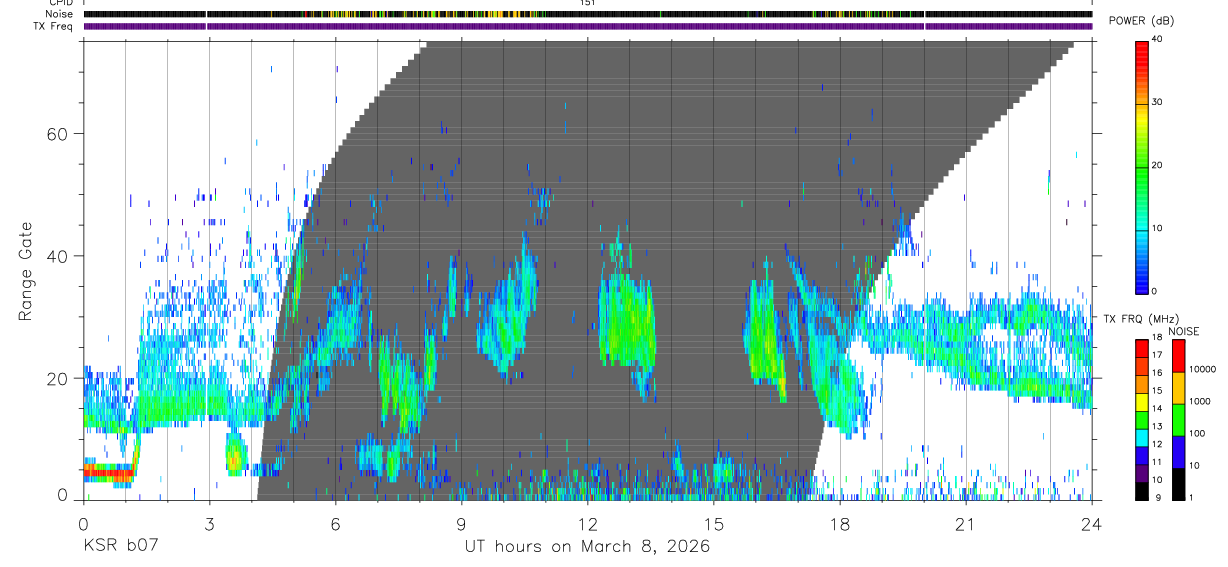
Task: Click the TX Freq row label at top left
Action: 53,26
